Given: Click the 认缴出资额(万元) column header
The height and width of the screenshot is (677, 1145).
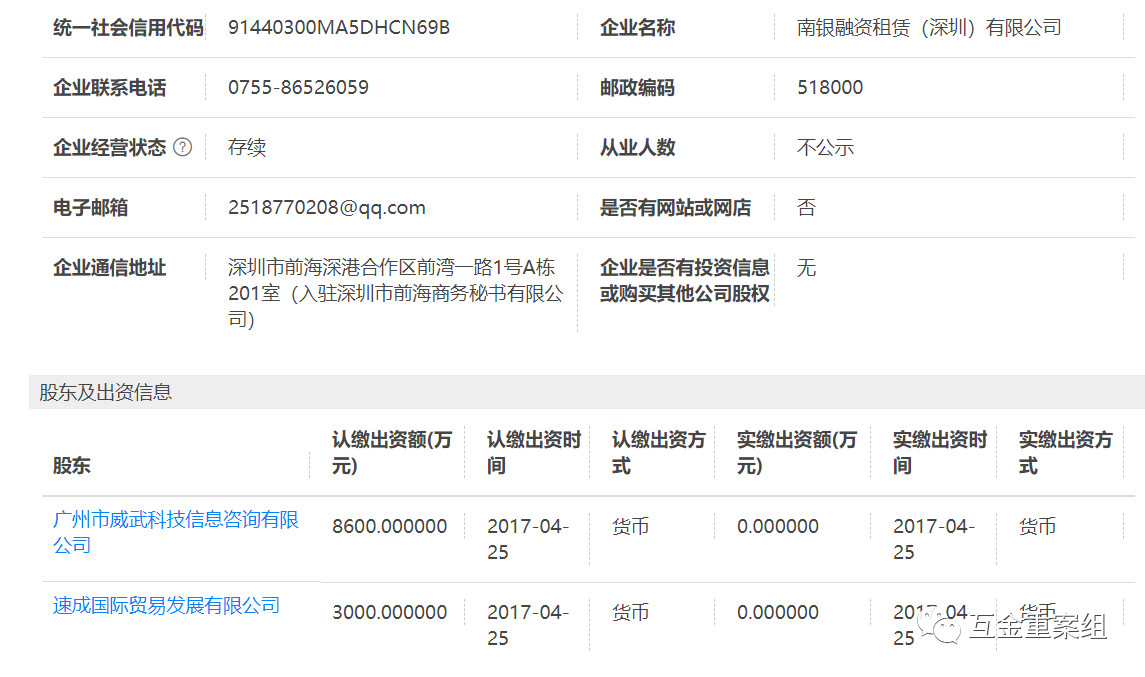Looking at the screenshot, I should point(392,452).
